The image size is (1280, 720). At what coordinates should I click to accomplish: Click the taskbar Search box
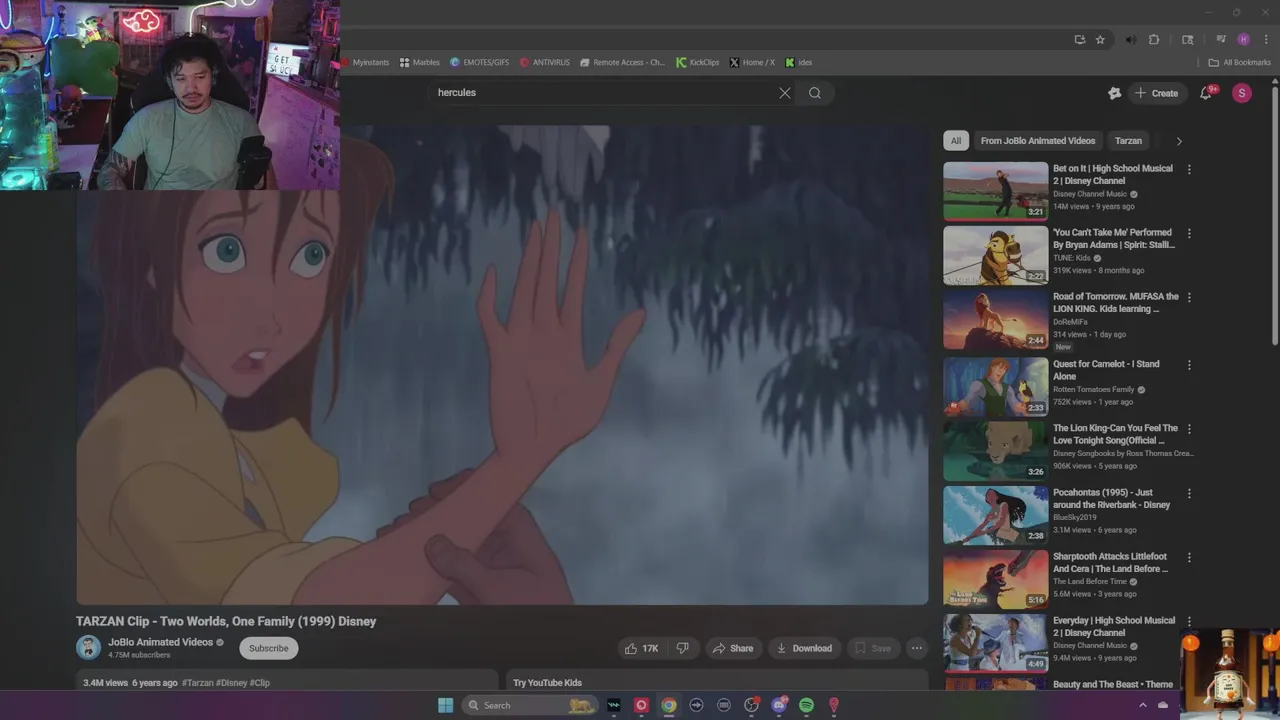point(530,705)
